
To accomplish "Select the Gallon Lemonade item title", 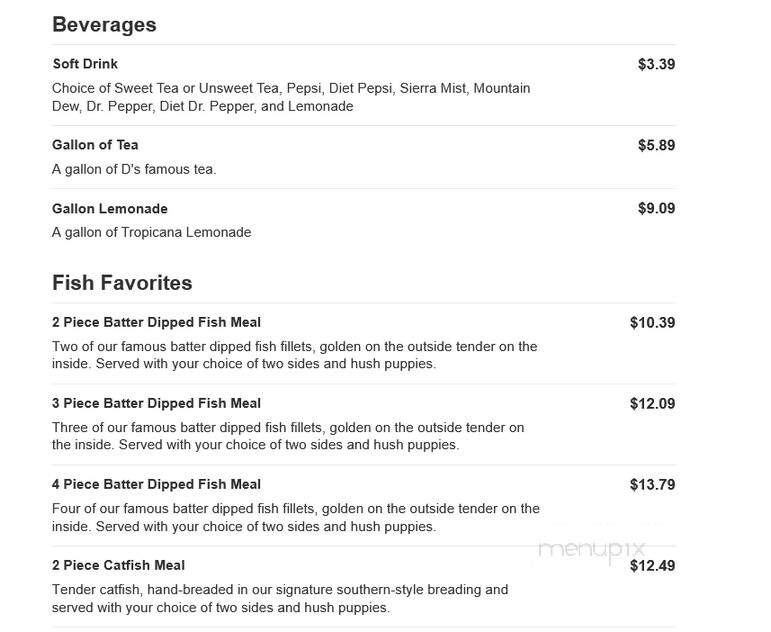I will [110, 209].
